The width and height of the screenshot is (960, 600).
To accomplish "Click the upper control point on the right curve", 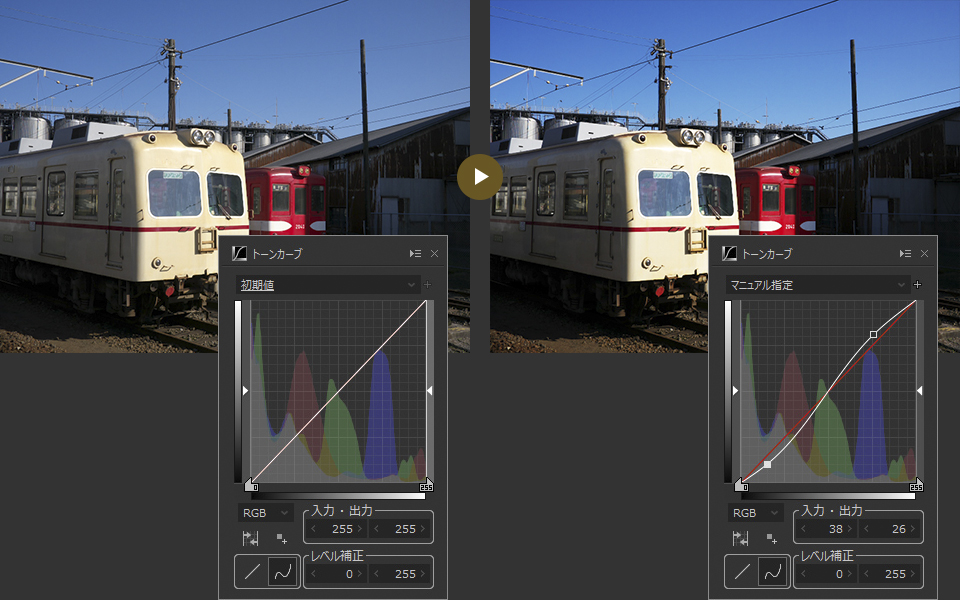I will point(874,334).
